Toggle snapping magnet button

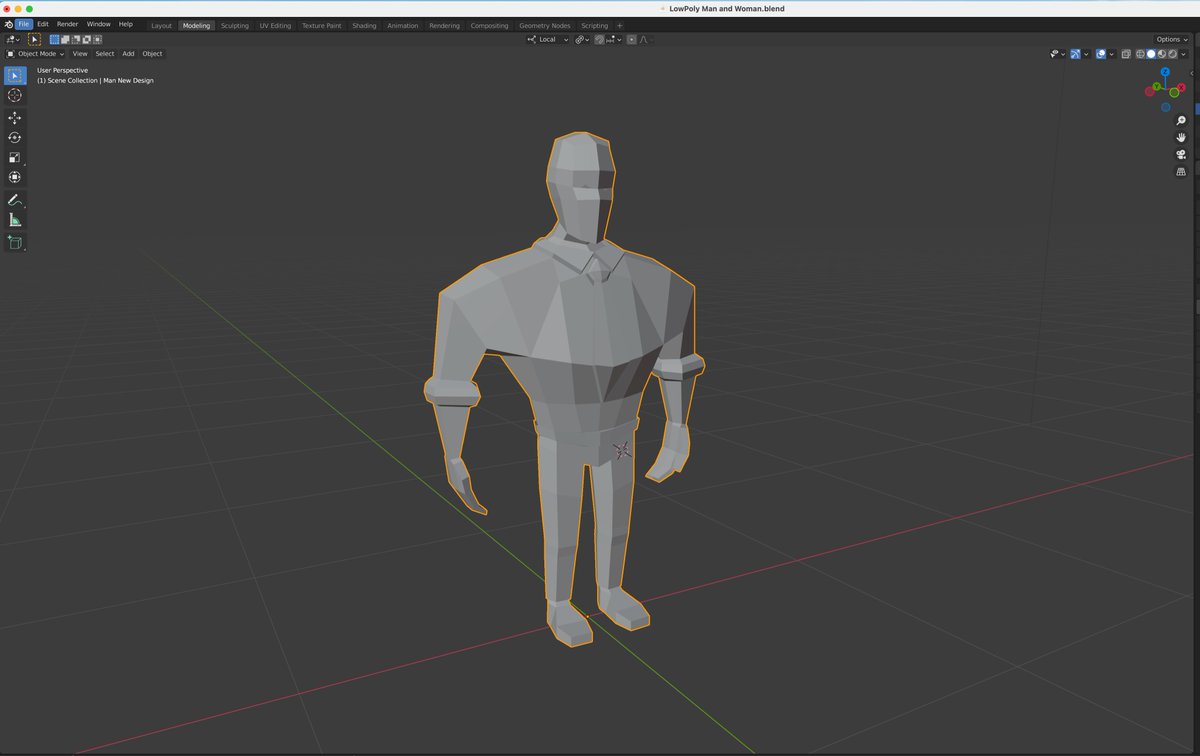point(599,40)
